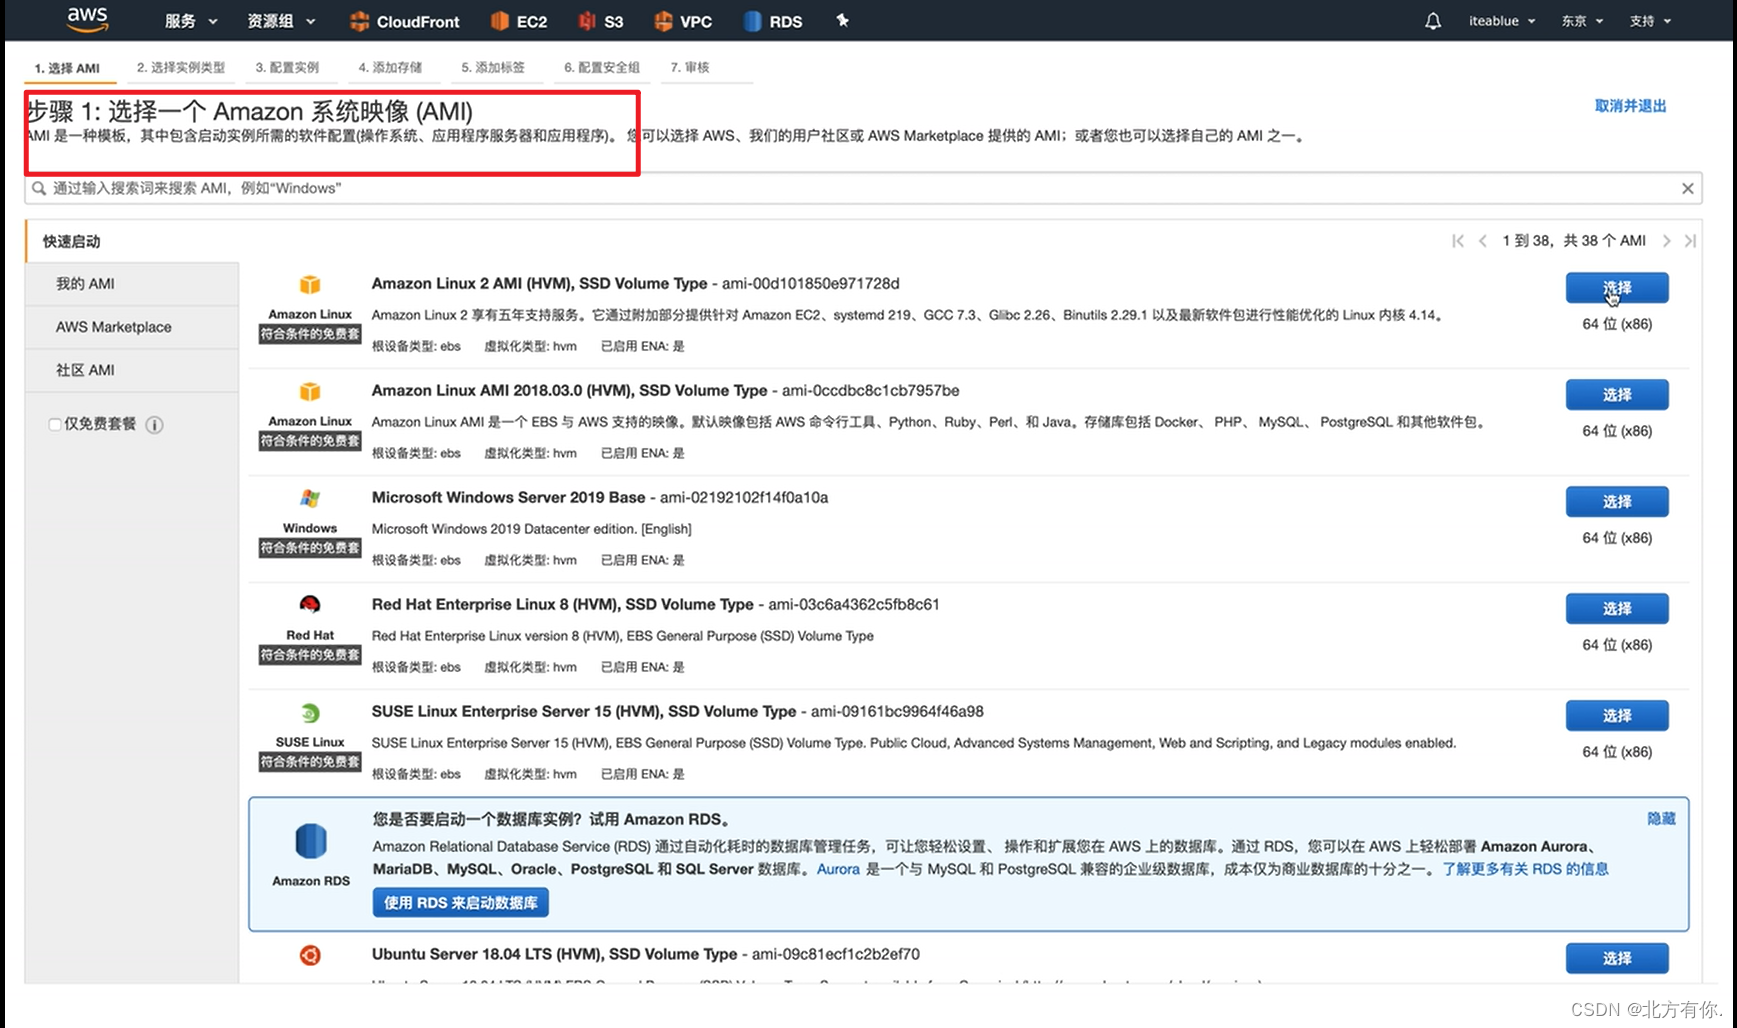The width and height of the screenshot is (1737, 1028).
Task: Select 我的 AMI in the sidebar
Action: (x=132, y=284)
